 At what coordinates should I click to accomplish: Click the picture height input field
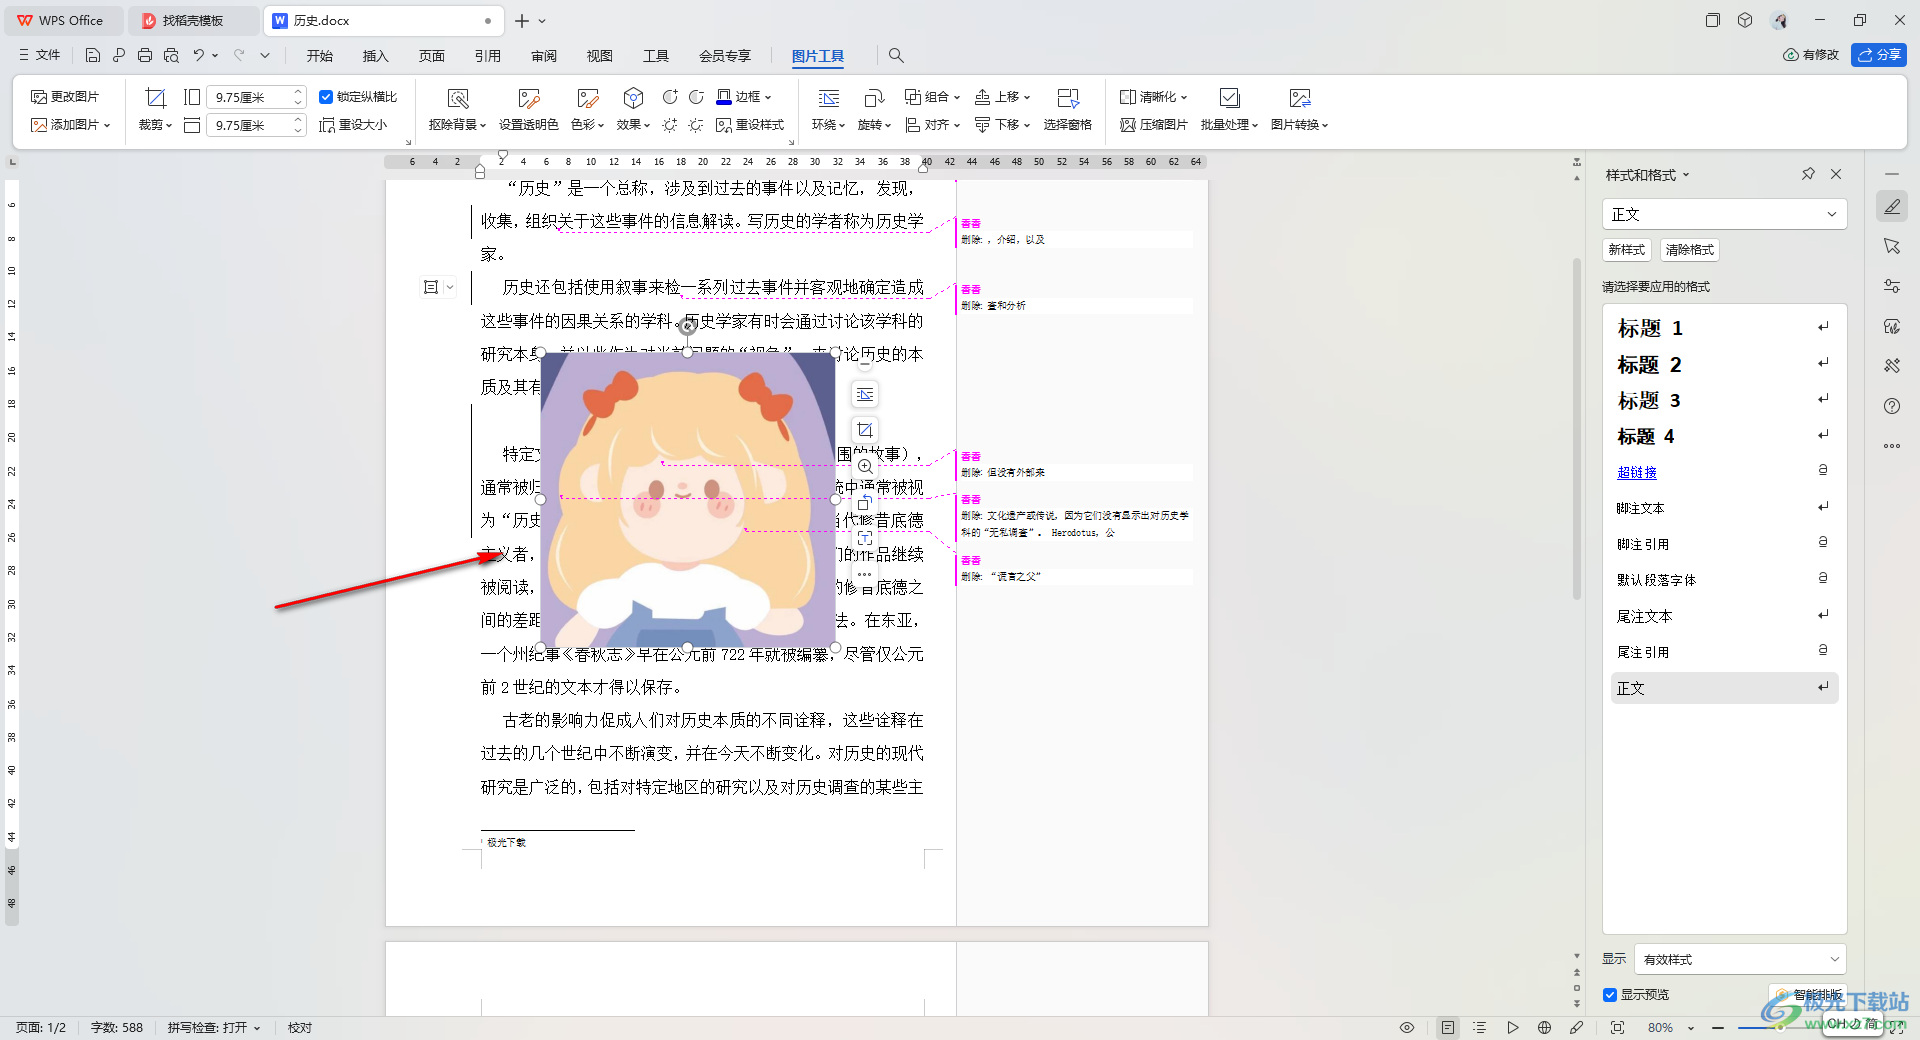coord(256,97)
